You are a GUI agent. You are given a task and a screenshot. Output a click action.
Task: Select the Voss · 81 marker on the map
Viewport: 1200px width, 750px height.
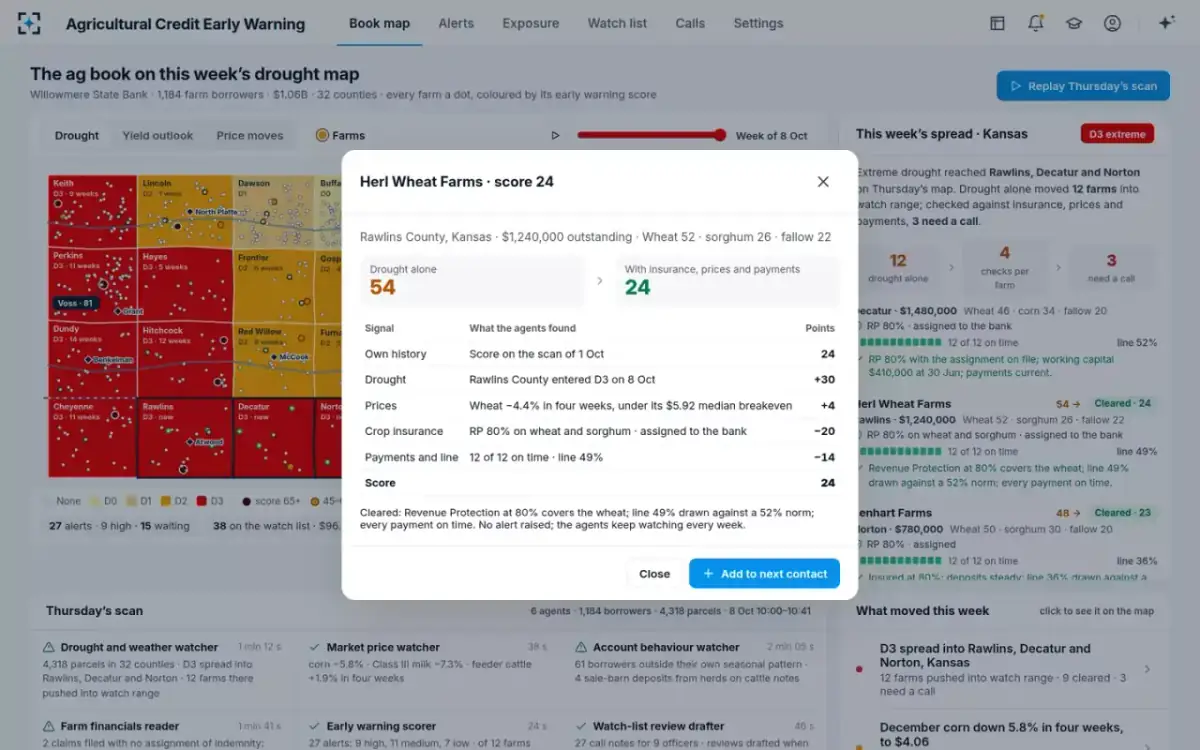pos(74,303)
